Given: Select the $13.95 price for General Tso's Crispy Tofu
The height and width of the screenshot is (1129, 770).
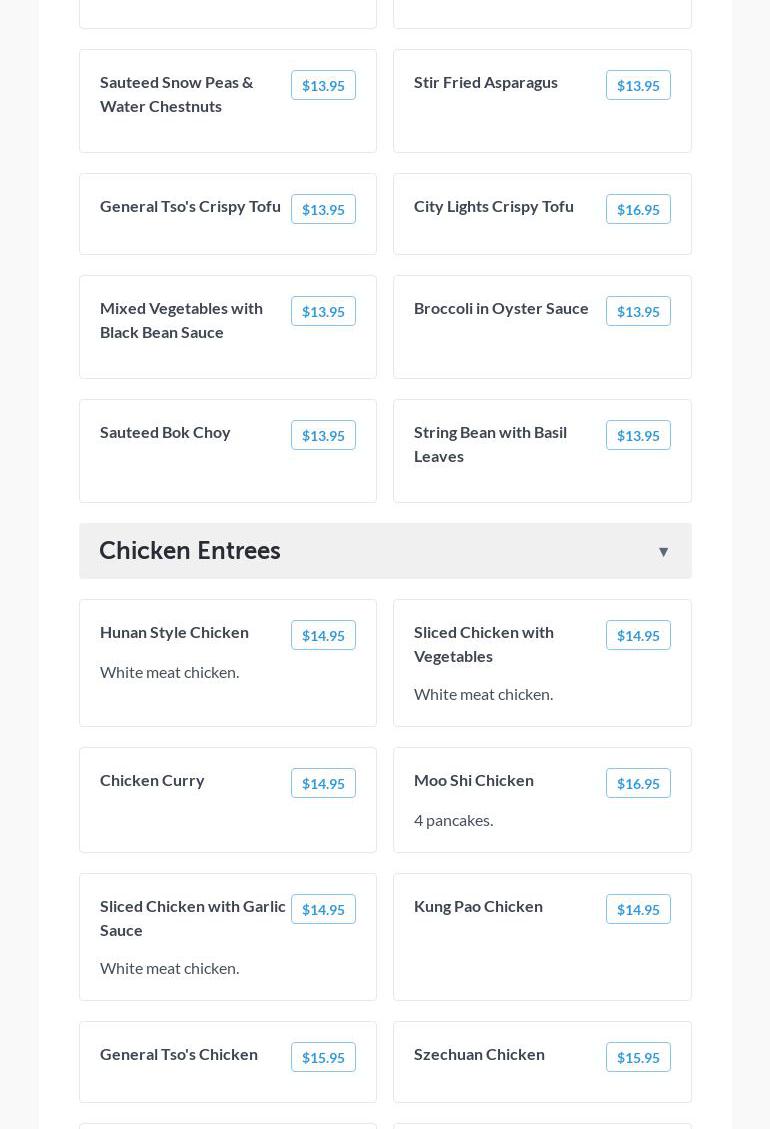Looking at the screenshot, I should click(x=323, y=210).
